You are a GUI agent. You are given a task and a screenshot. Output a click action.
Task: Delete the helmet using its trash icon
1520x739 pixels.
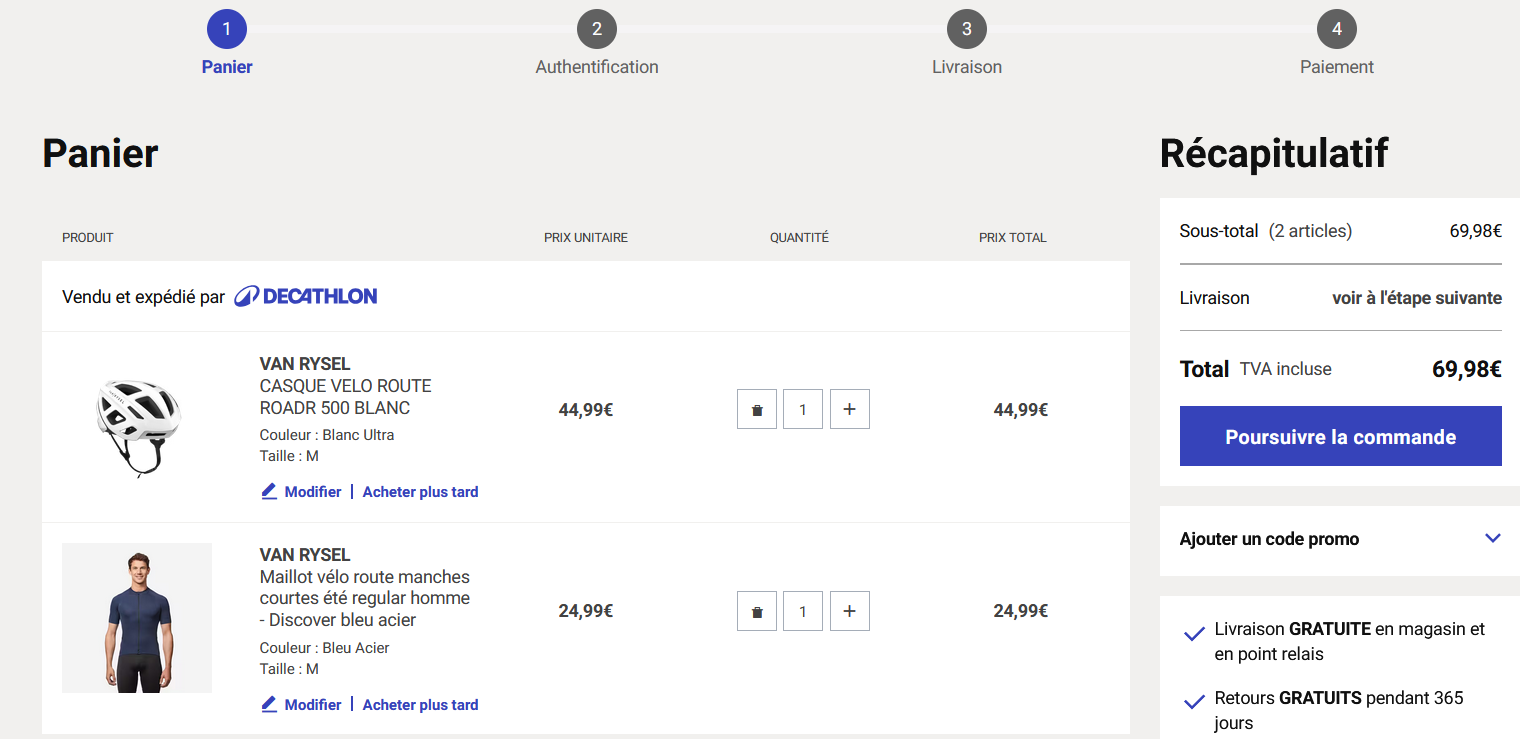[757, 409]
